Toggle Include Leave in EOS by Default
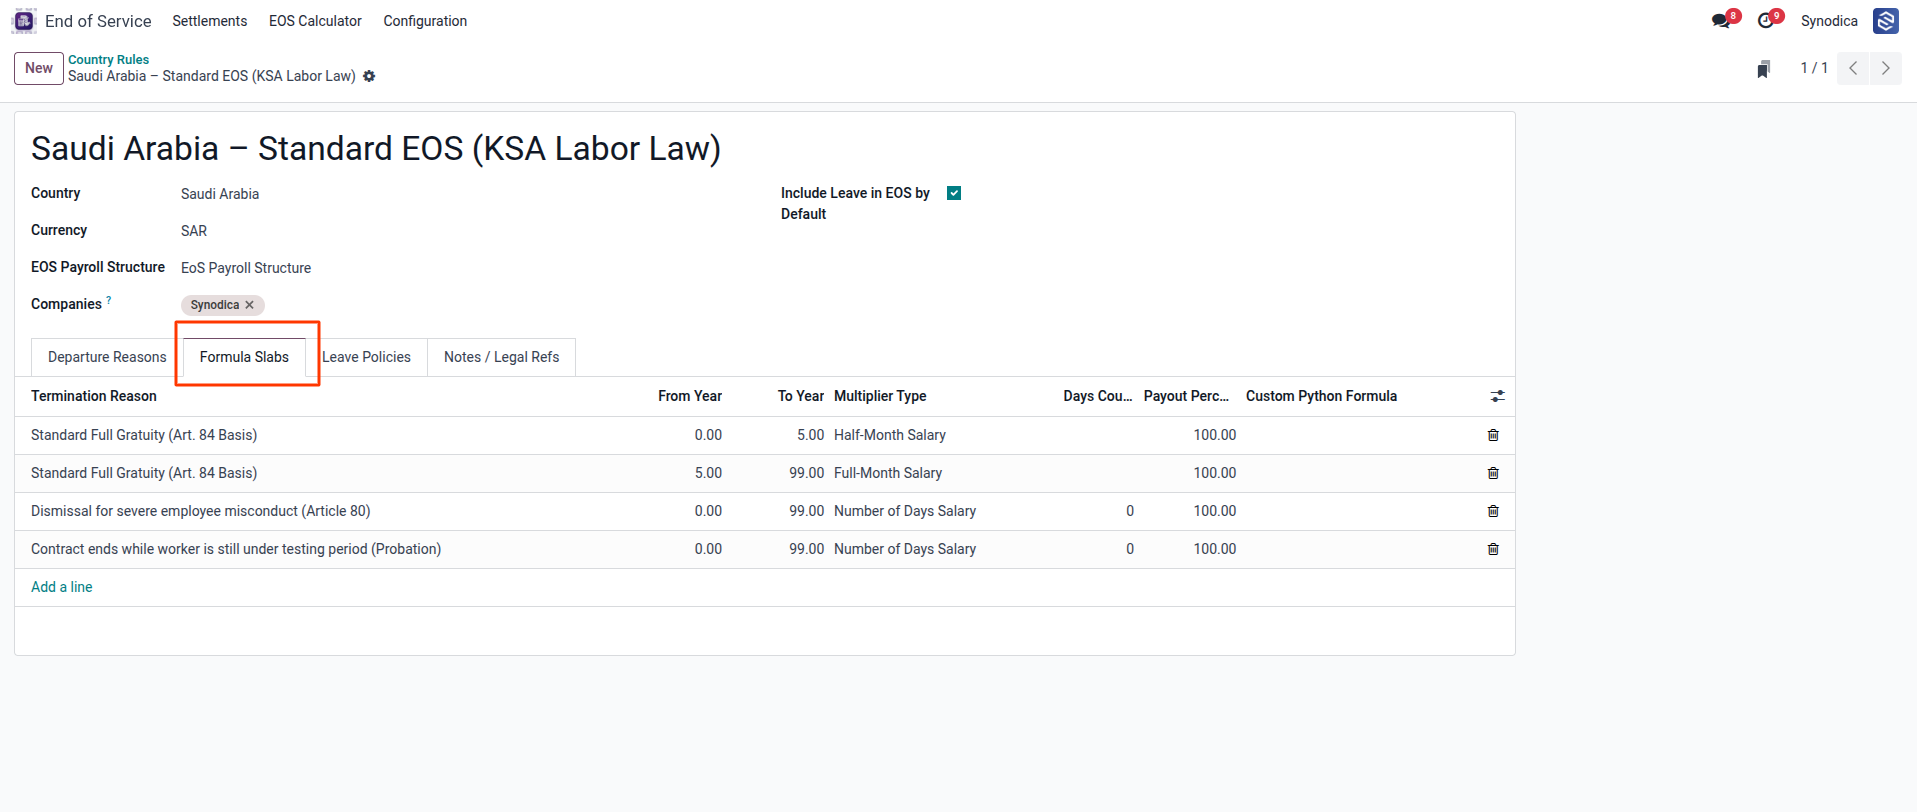This screenshot has width=1917, height=812. pos(954,193)
